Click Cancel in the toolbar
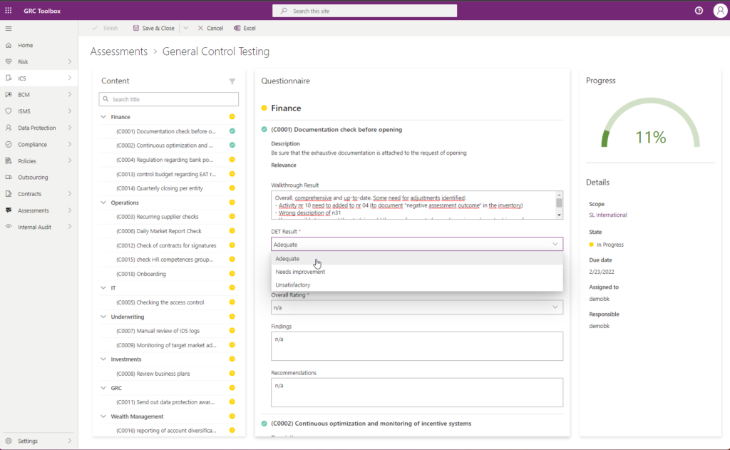Image resolution: width=730 pixels, height=450 pixels. (210, 28)
